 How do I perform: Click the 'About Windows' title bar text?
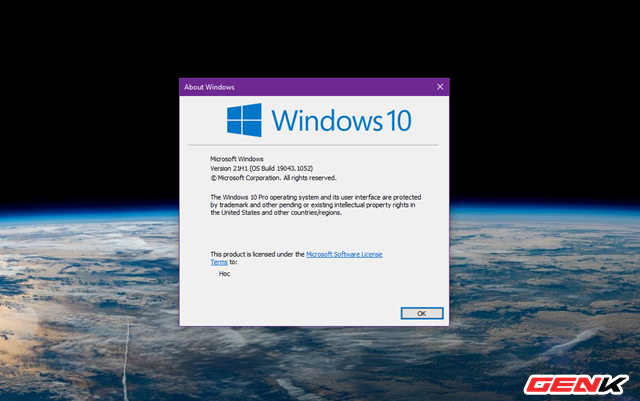[209, 87]
